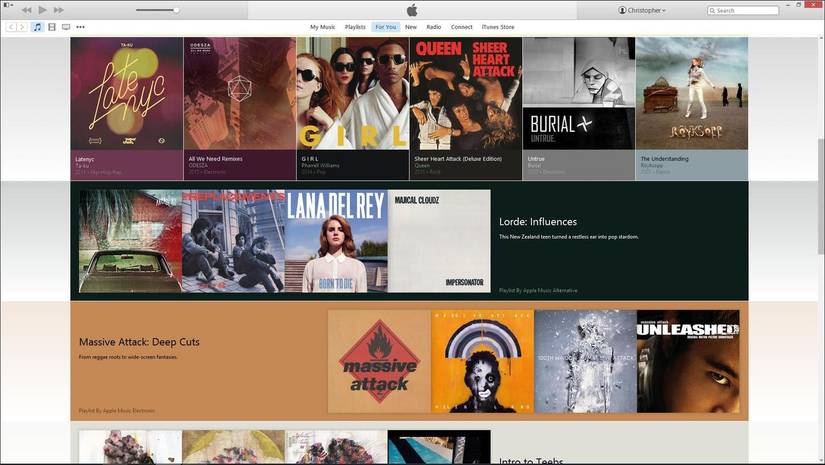Click the rewind/previous track button

26,10
